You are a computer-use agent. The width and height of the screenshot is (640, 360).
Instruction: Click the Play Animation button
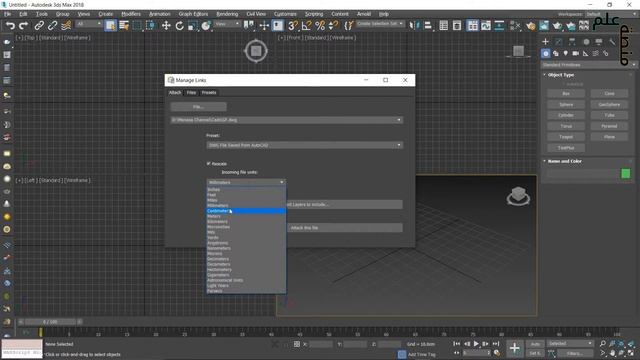point(476,344)
